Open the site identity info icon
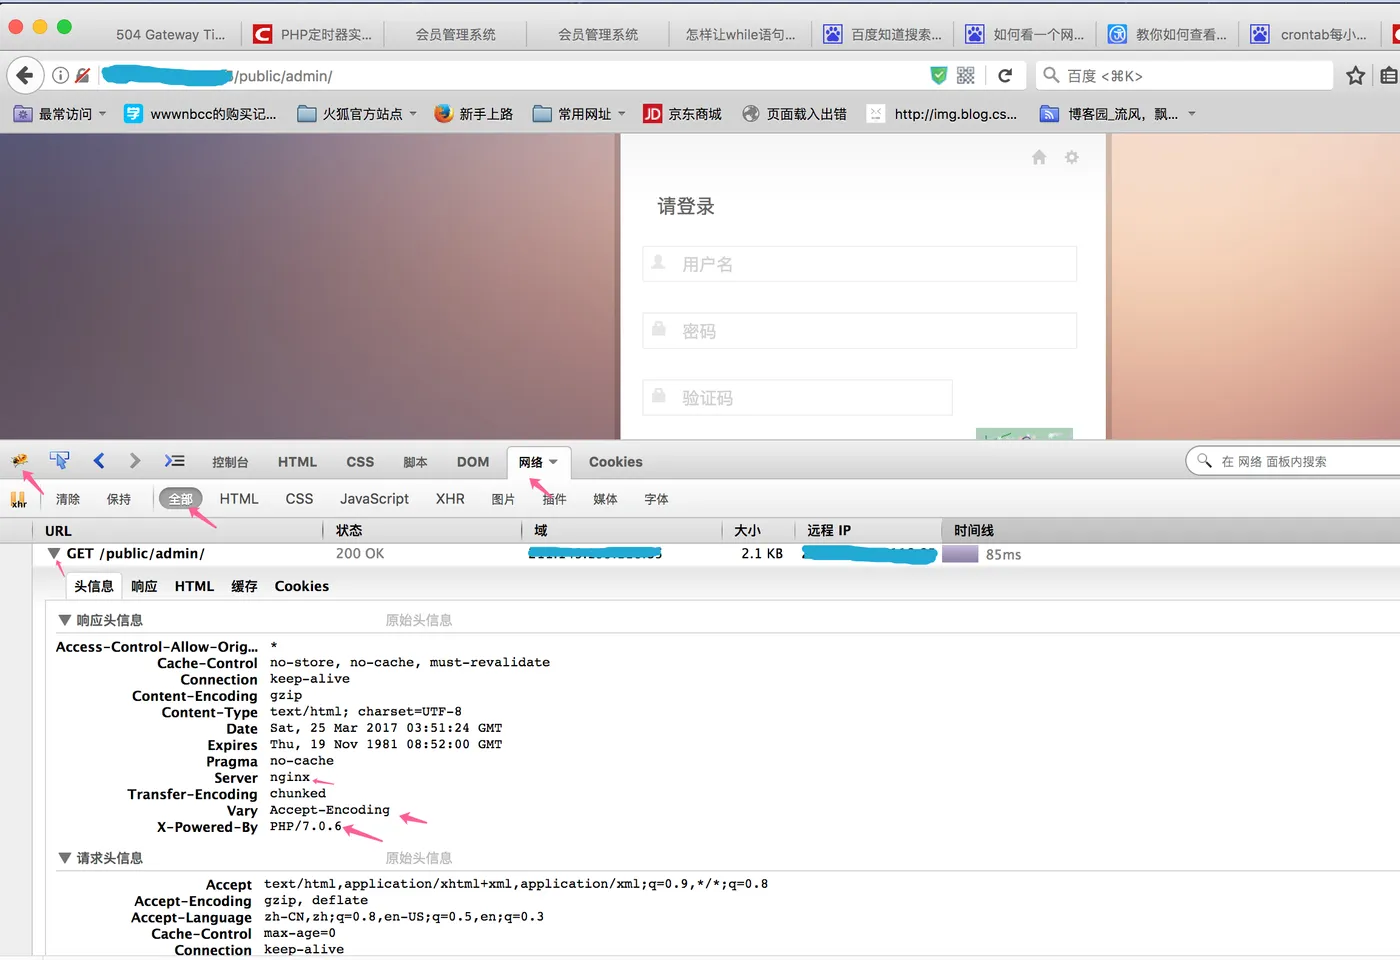 [x=60, y=75]
